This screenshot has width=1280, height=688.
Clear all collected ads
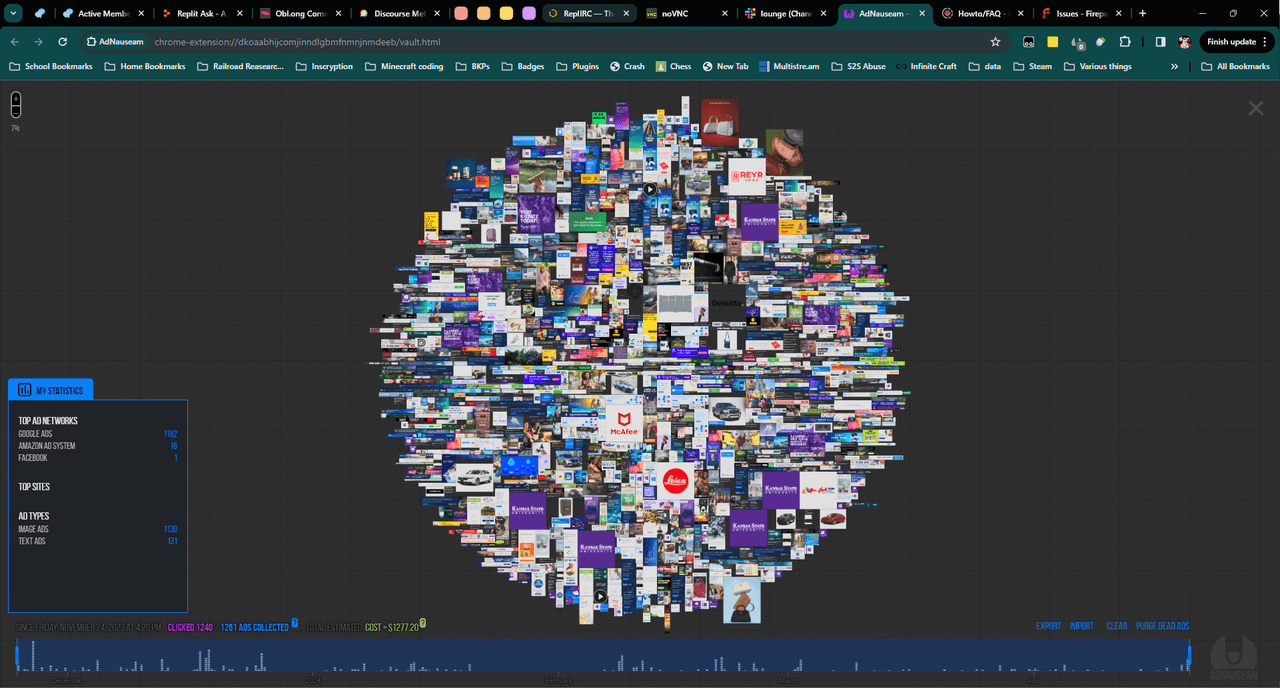click(1116, 626)
